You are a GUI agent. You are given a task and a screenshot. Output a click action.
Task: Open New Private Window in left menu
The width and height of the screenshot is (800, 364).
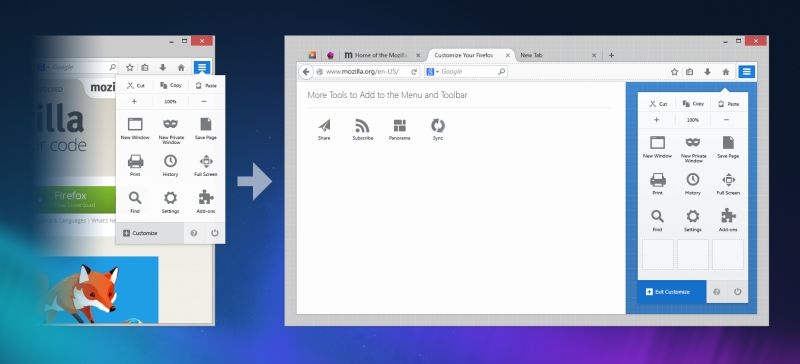(170, 130)
